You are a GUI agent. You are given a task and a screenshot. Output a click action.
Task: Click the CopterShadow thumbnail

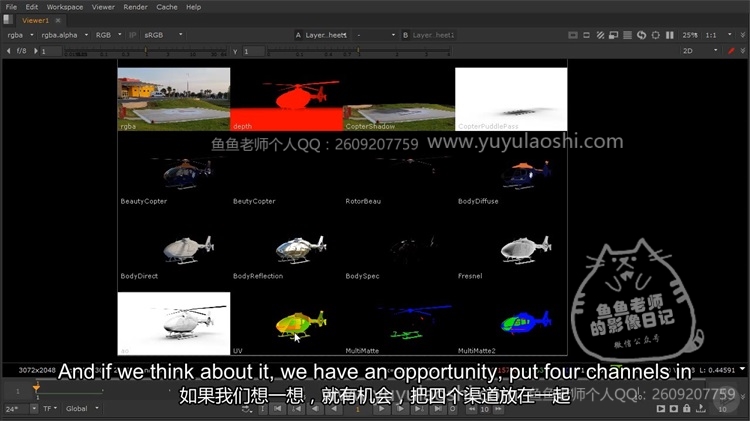coord(399,117)
